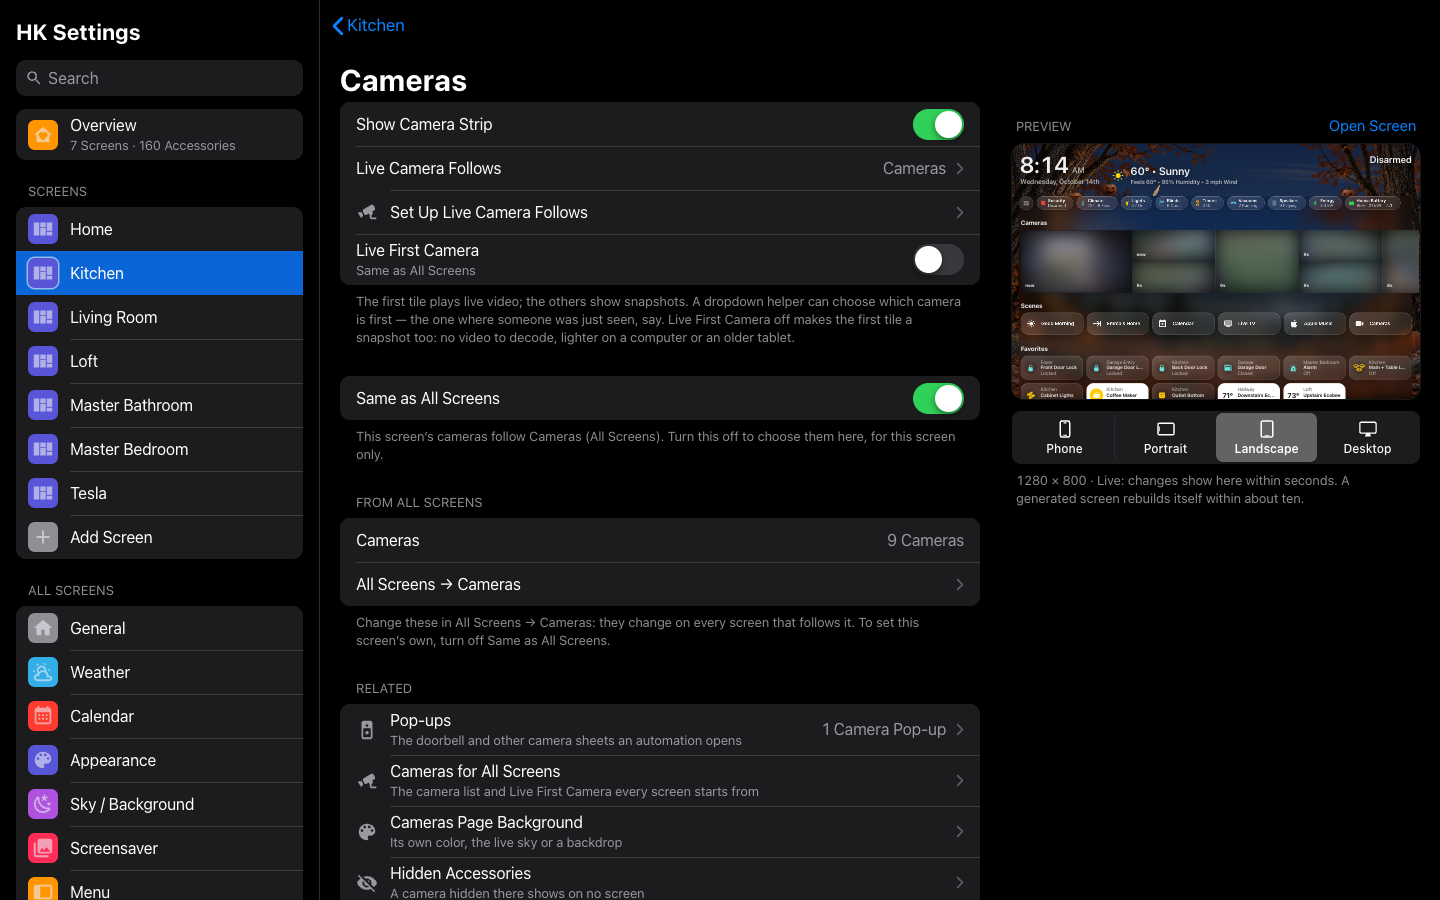Open the General settings icon
Viewport: 1440px width, 900px height.
pyautogui.click(x=43, y=628)
